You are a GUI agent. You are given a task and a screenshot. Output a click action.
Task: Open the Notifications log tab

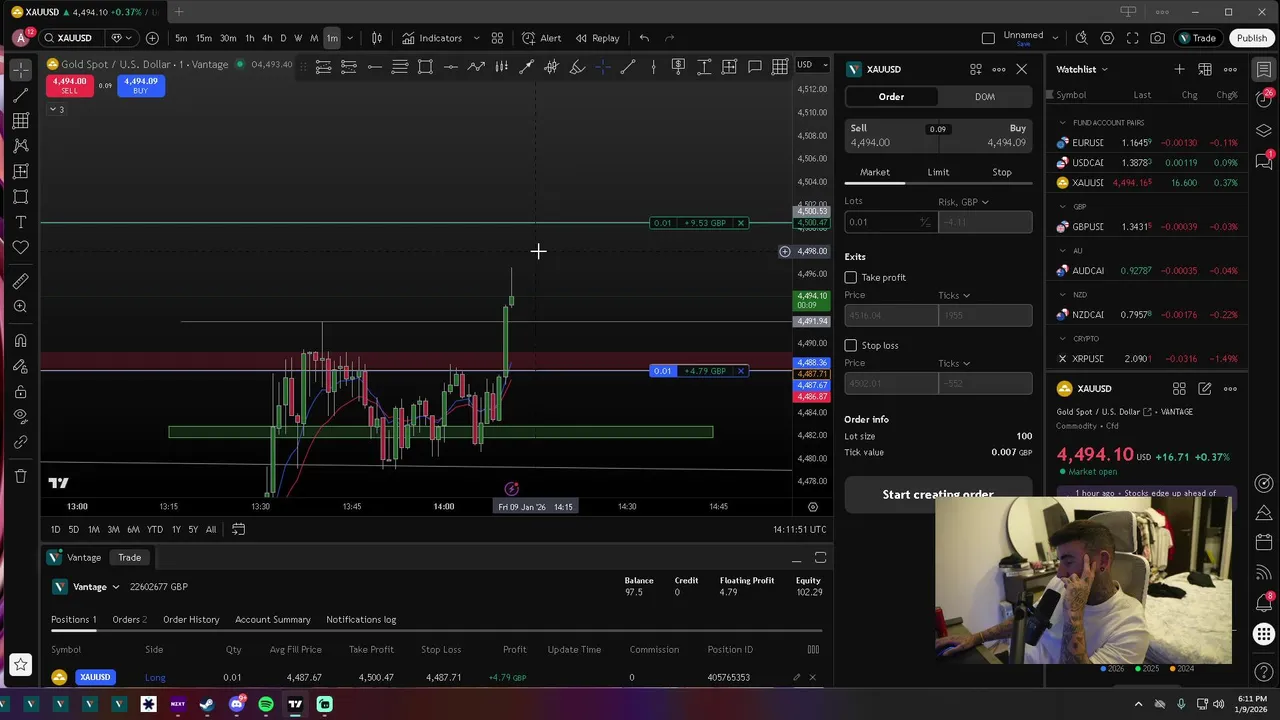[x=361, y=619]
